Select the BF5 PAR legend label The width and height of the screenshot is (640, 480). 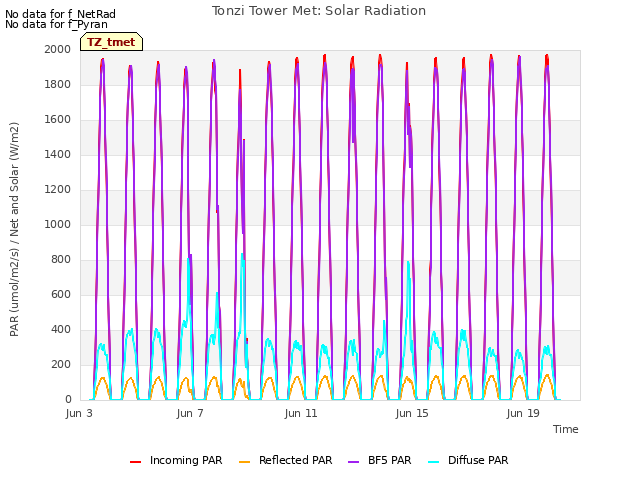(x=389, y=460)
